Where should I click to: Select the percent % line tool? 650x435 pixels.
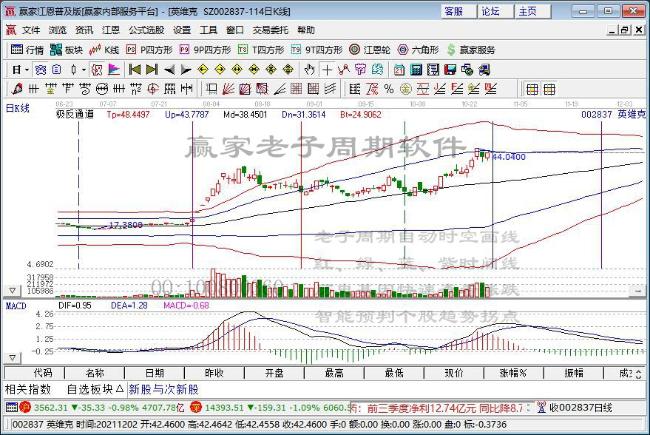pyautogui.click(x=388, y=89)
